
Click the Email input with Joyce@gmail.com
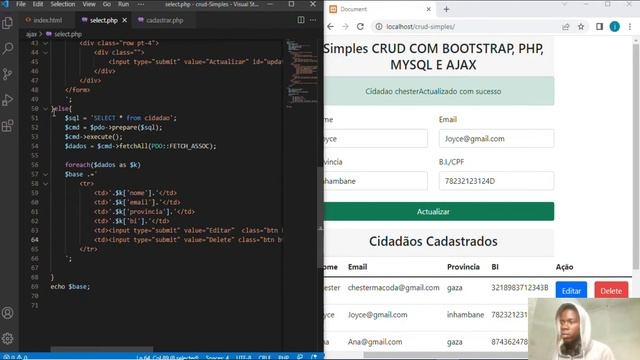pos(496,139)
